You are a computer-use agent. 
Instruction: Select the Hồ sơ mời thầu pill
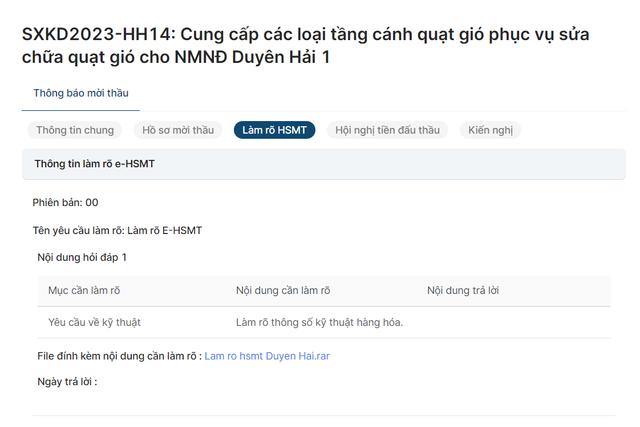coord(178,130)
